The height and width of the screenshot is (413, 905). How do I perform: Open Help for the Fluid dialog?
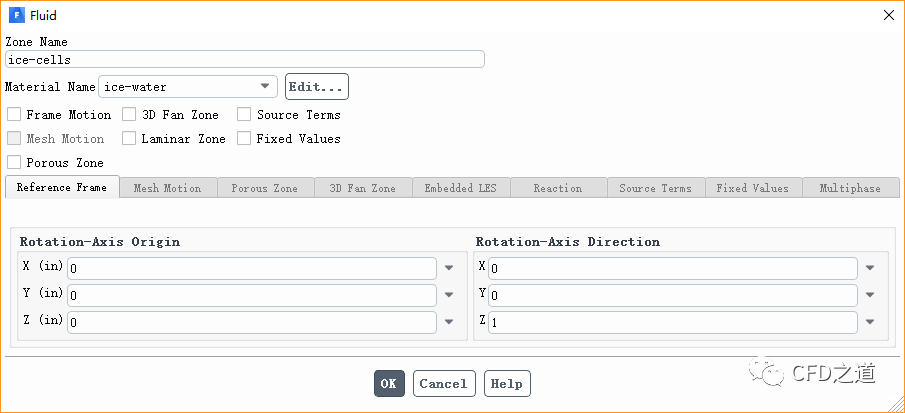point(507,383)
